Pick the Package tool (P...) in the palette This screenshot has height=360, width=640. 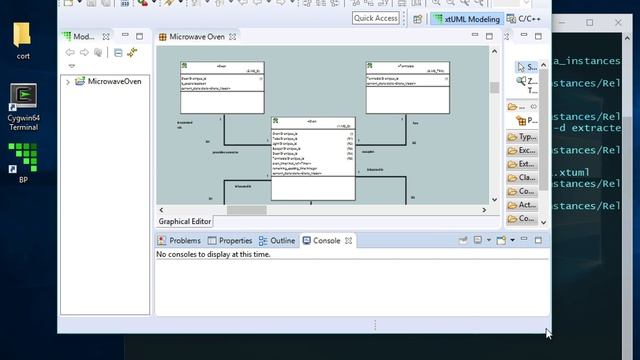[x=527, y=121]
